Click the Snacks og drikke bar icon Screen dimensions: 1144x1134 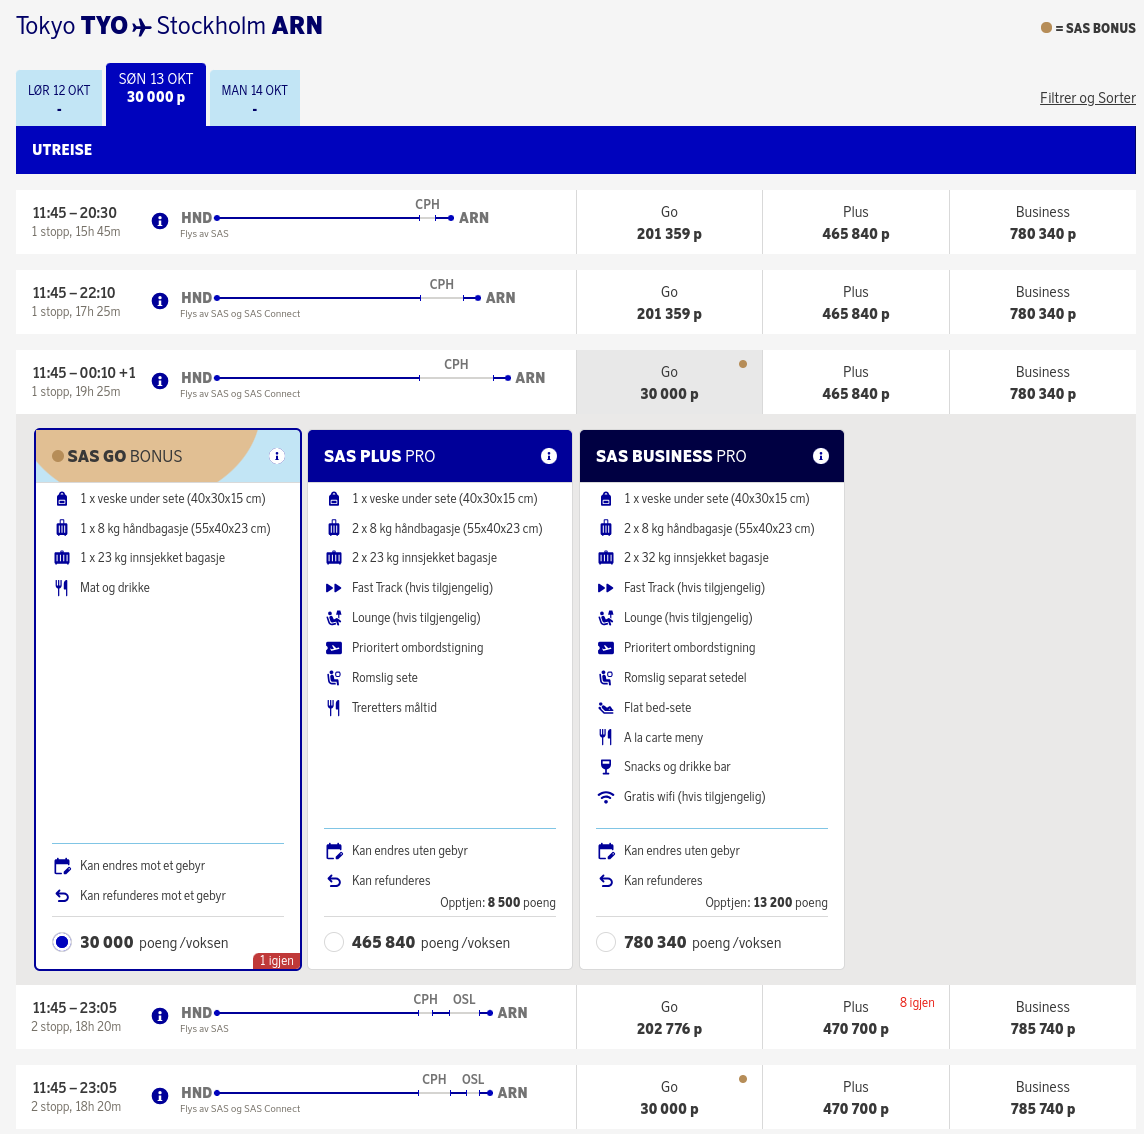click(x=606, y=767)
